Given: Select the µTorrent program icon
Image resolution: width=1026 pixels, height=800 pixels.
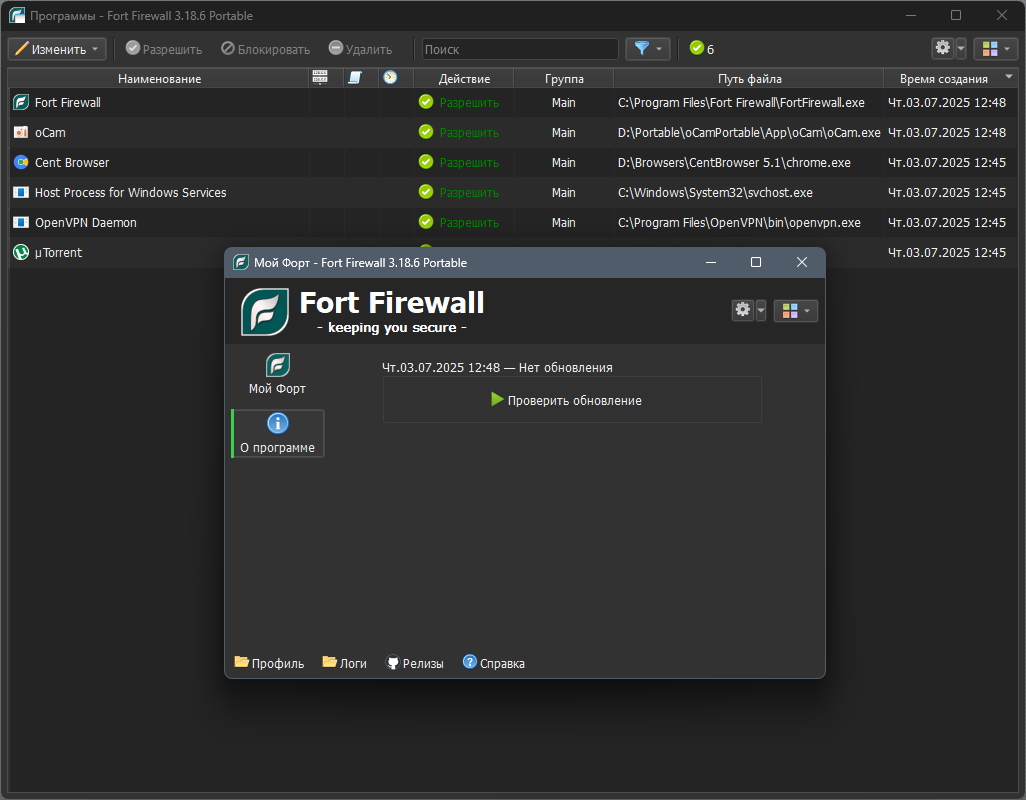Looking at the screenshot, I should click(21, 252).
